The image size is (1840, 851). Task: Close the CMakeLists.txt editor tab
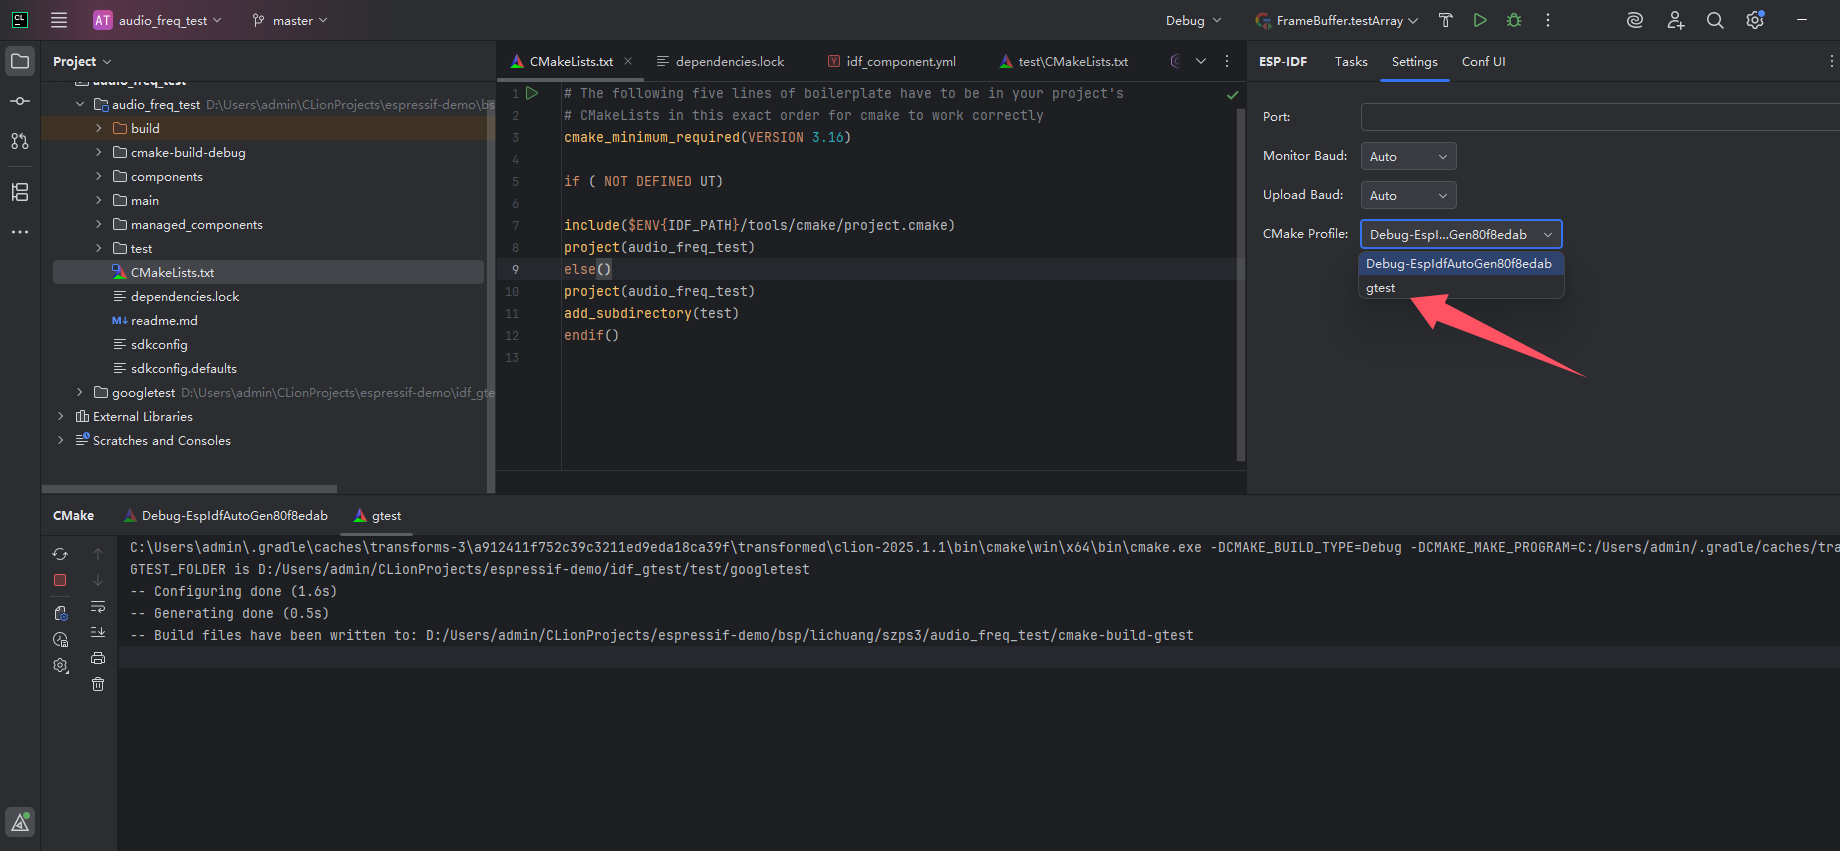[x=628, y=61]
